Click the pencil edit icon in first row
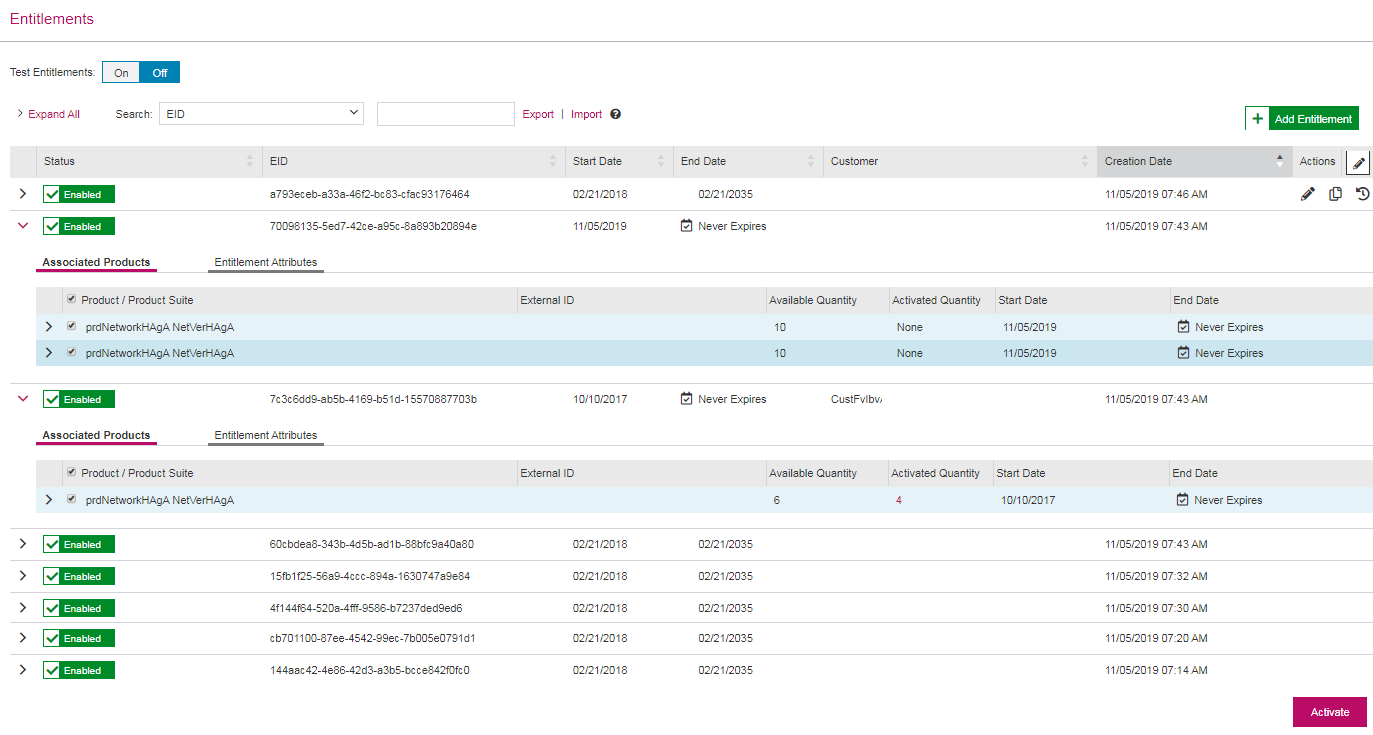Viewport: 1373px width, 735px height. pyautogui.click(x=1307, y=194)
